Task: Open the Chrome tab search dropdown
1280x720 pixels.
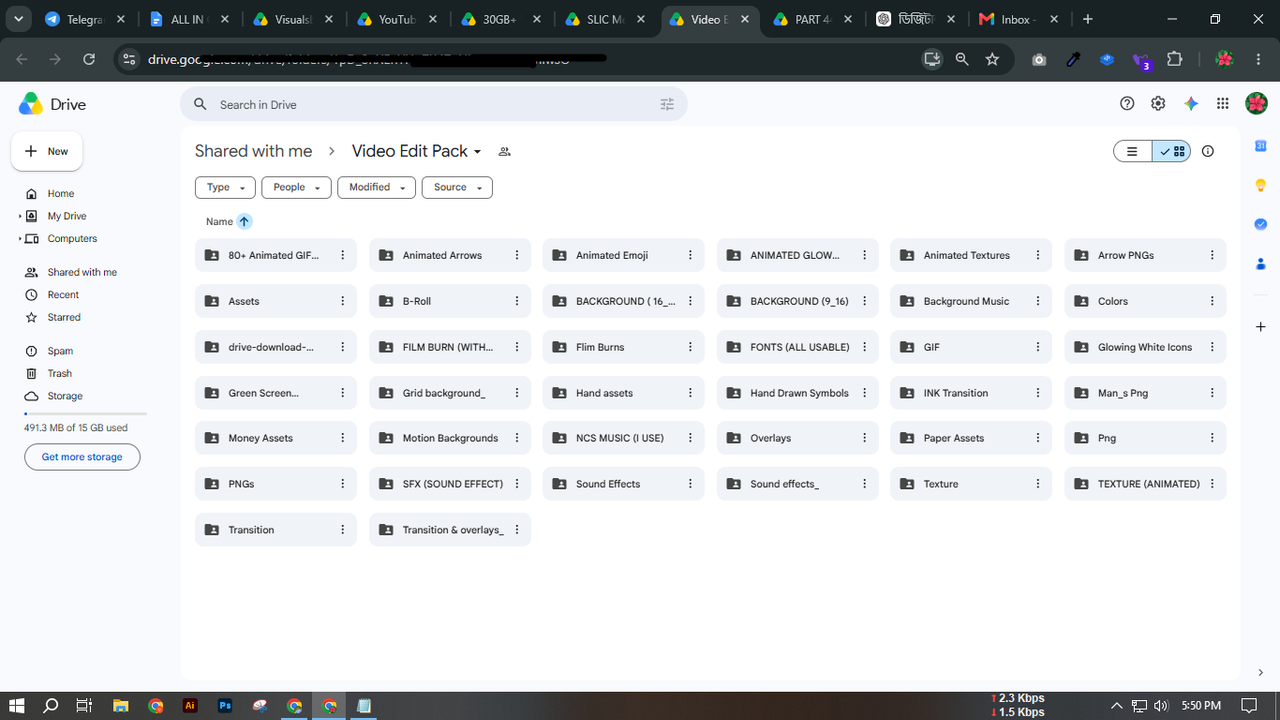Action: (18, 19)
